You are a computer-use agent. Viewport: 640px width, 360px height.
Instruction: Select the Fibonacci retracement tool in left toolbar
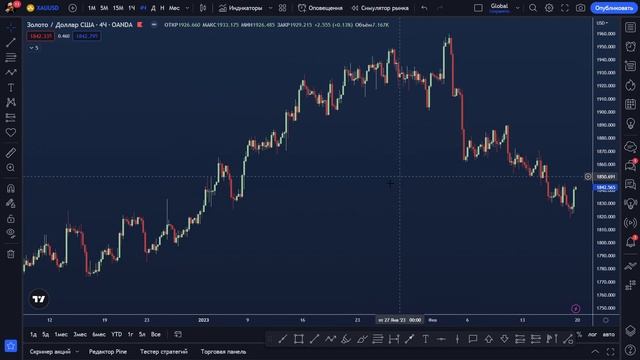pos(11,57)
